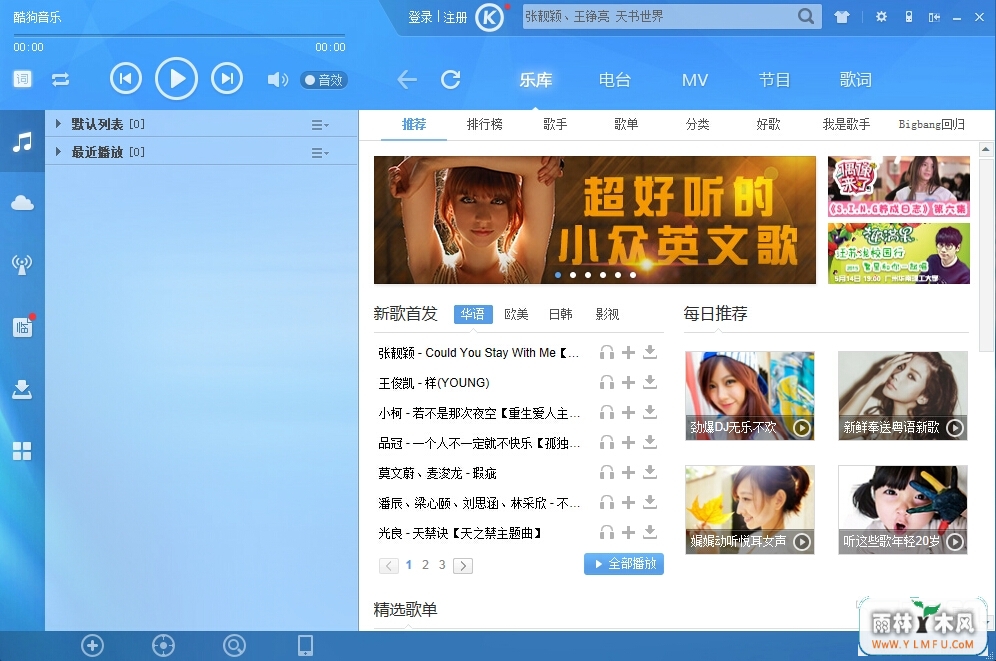The height and width of the screenshot is (661, 996).
Task: Open the radio broadcast sidebar icon
Action: coord(22,265)
